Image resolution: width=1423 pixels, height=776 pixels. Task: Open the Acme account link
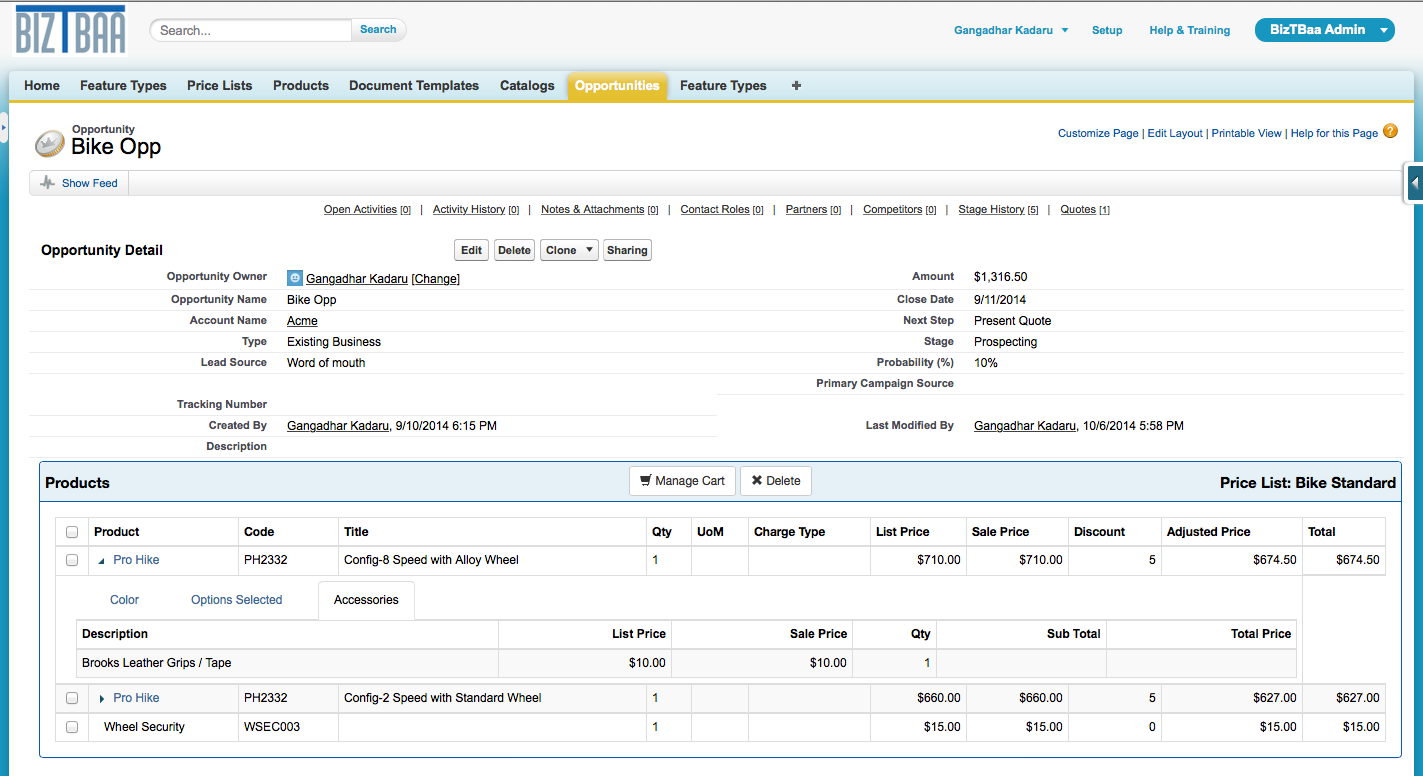point(302,321)
